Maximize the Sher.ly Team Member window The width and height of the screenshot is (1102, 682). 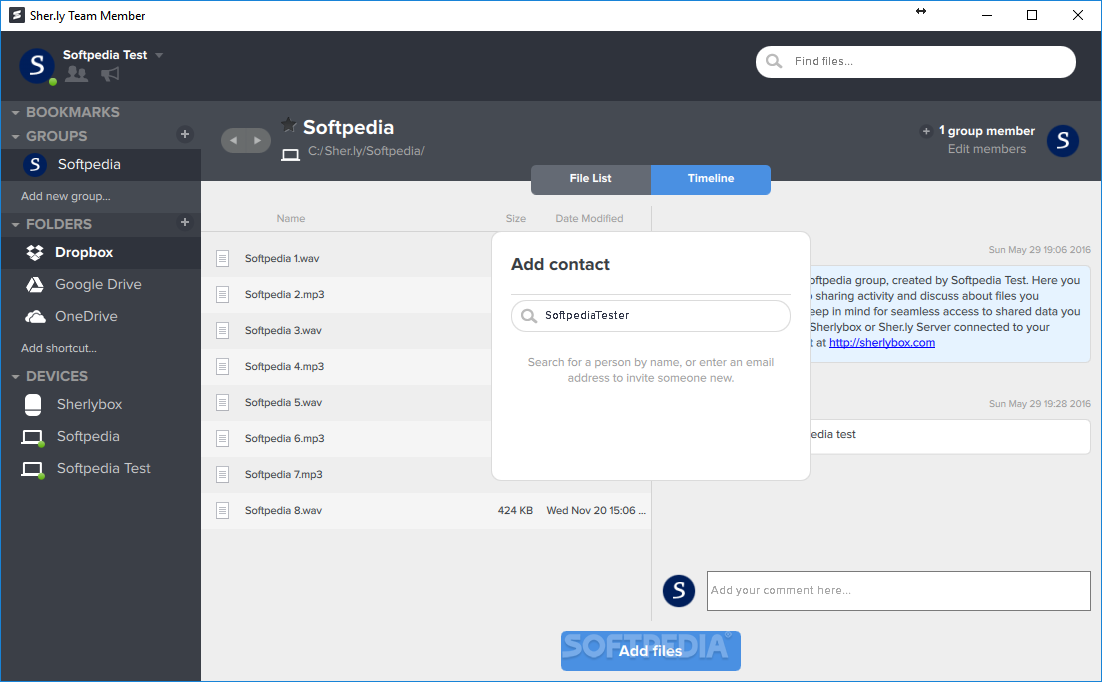1032,15
